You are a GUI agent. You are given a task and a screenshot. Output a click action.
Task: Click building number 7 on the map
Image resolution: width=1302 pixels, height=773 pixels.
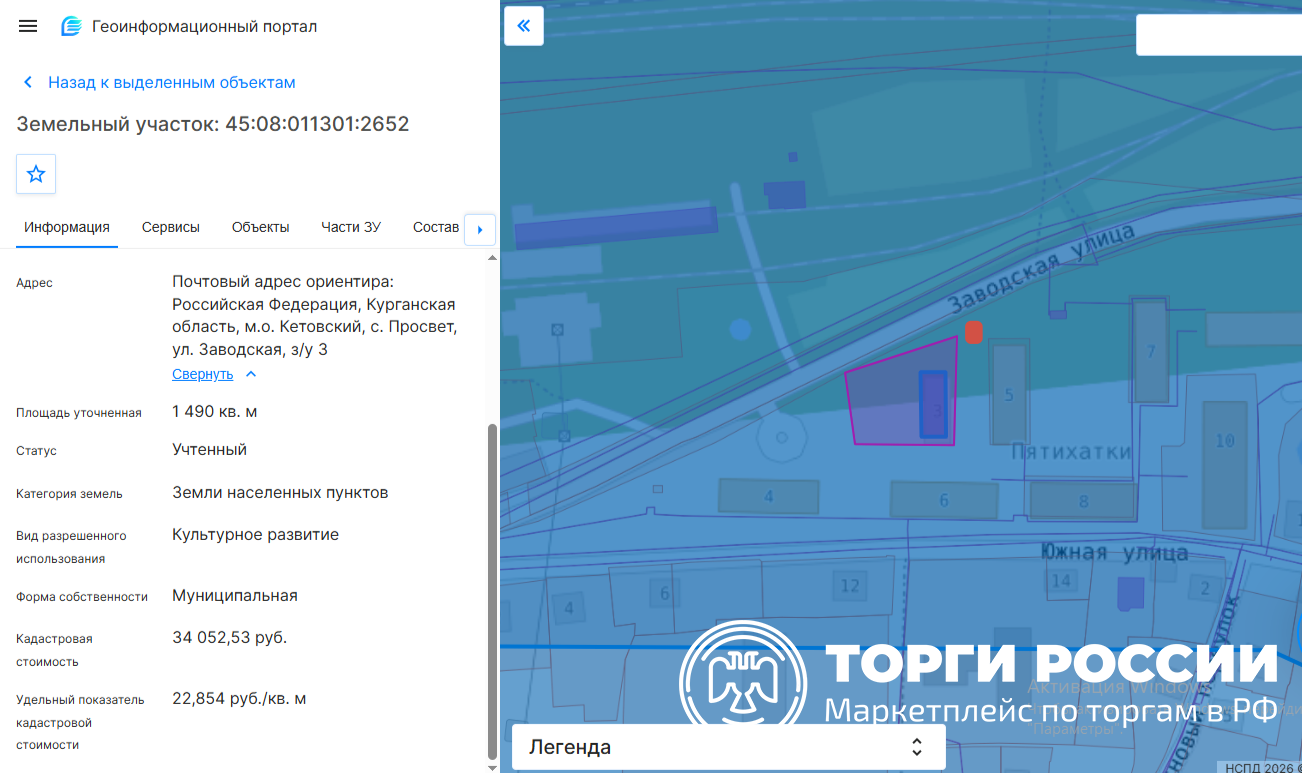pyautogui.click(x=1151, y=351)
